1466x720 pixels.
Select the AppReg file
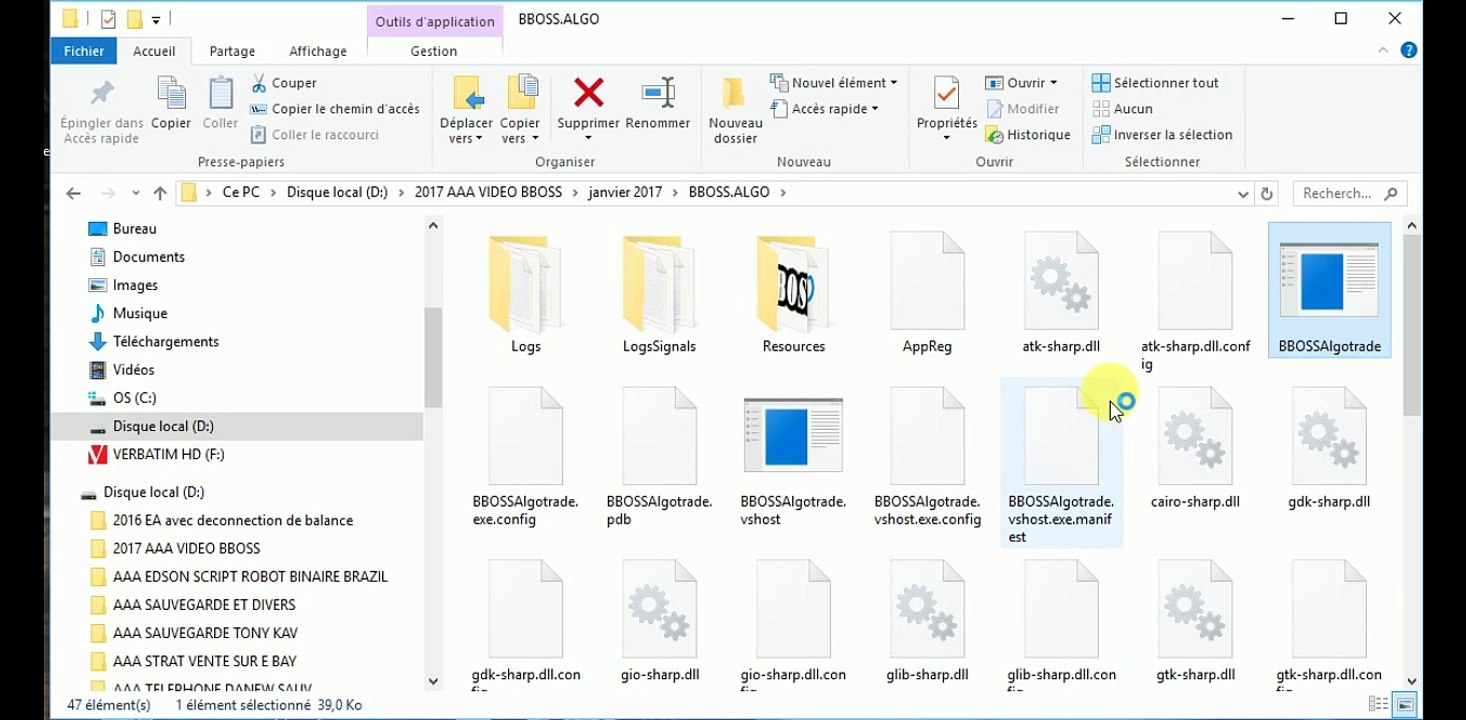pos(927,293)
